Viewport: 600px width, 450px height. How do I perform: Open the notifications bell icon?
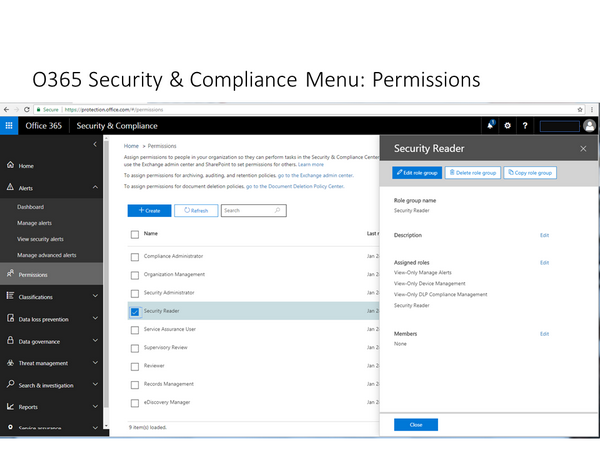pyautogui.click(x=490, y=125)
